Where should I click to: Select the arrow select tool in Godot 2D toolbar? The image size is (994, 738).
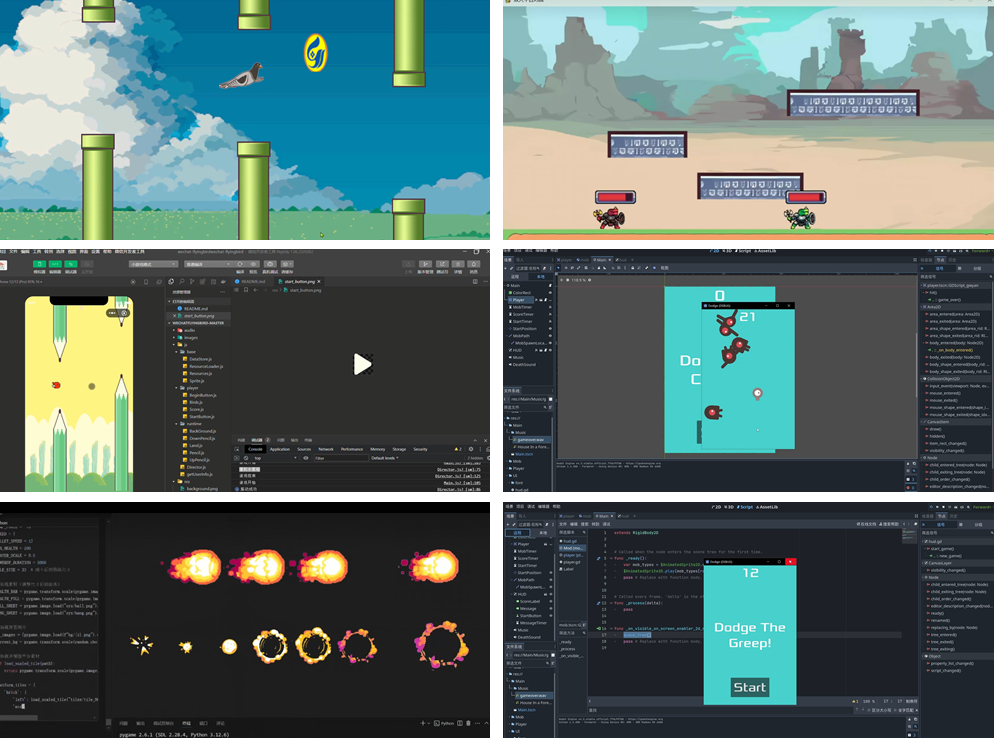559,268
